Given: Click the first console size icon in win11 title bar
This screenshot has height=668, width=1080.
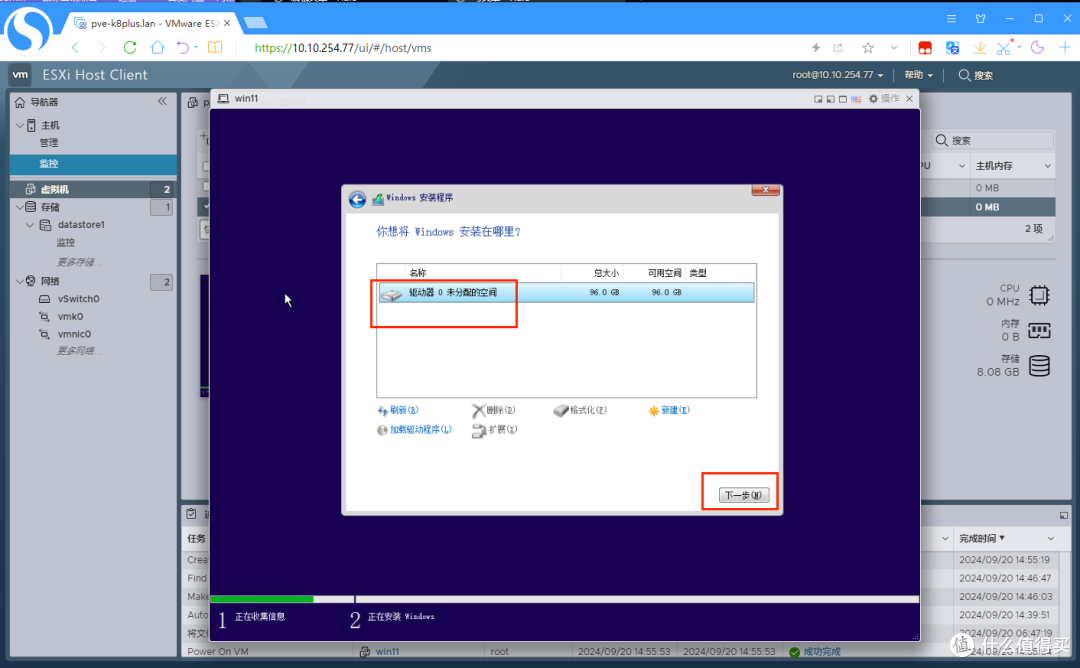Looking at the screenshot, I should tap(818, 99).
